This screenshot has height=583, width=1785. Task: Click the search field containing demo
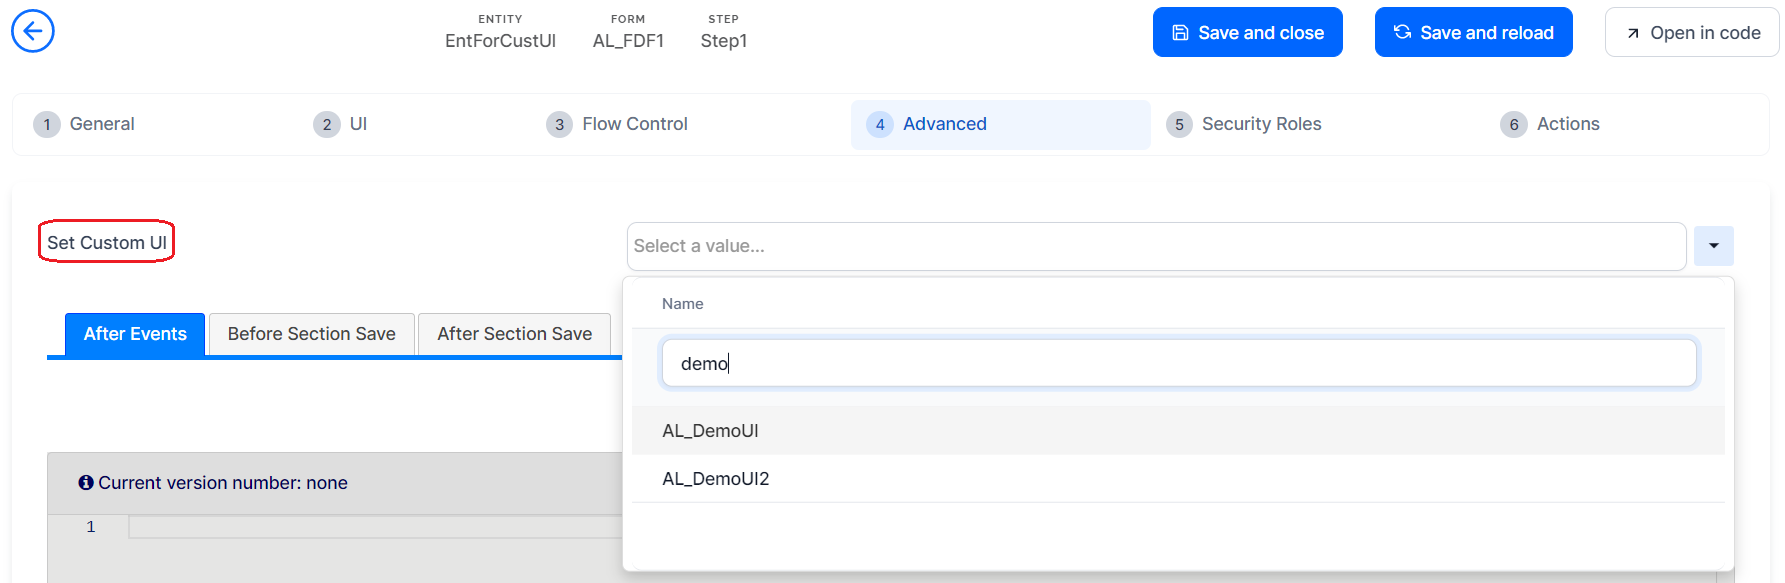1178,363
